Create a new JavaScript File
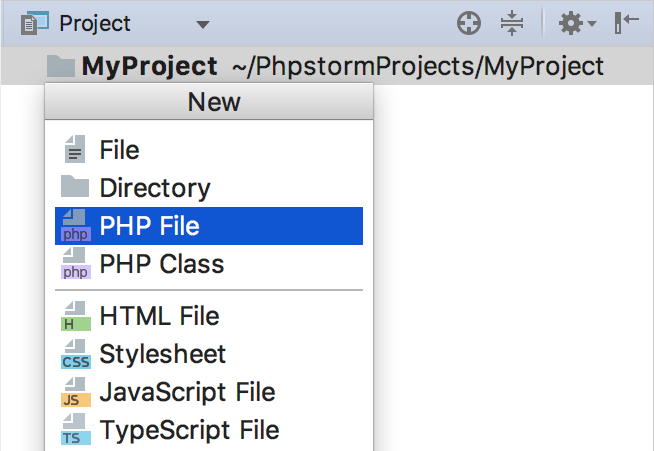 tap(209, 392)
